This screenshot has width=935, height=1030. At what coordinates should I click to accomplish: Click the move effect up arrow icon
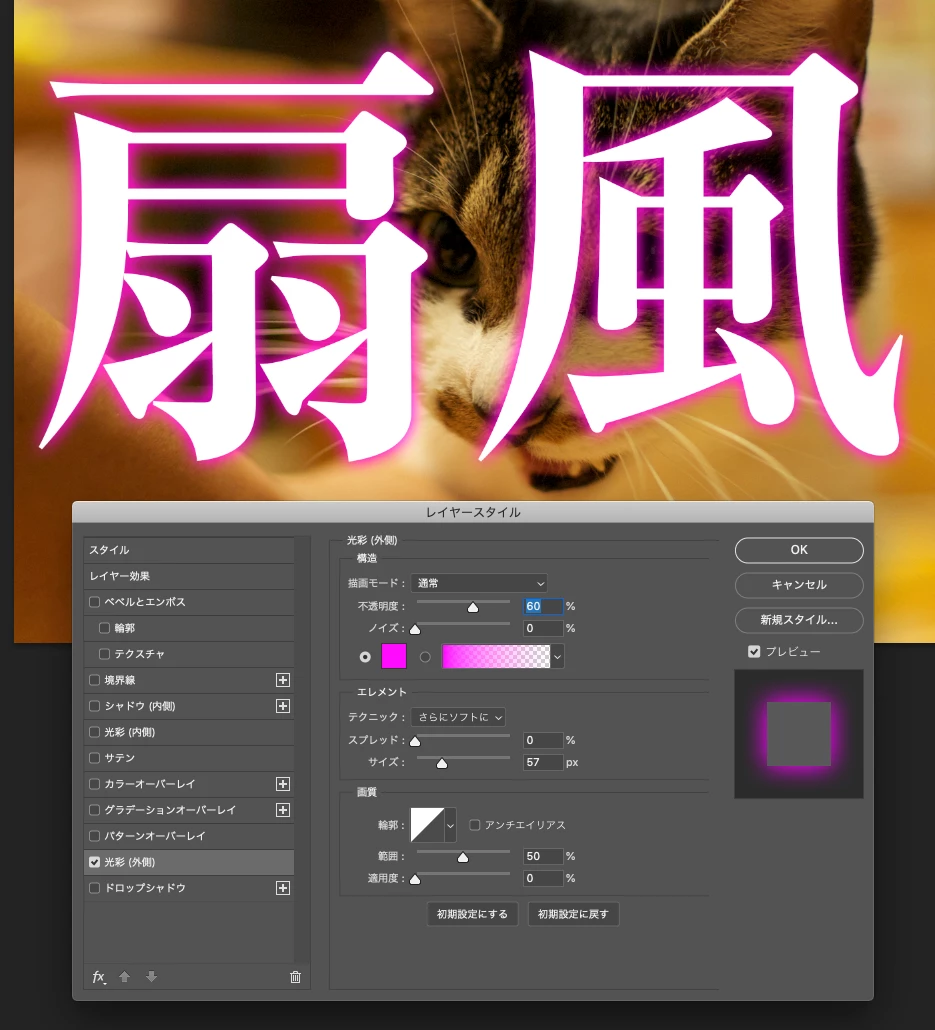tap(124, 977)
